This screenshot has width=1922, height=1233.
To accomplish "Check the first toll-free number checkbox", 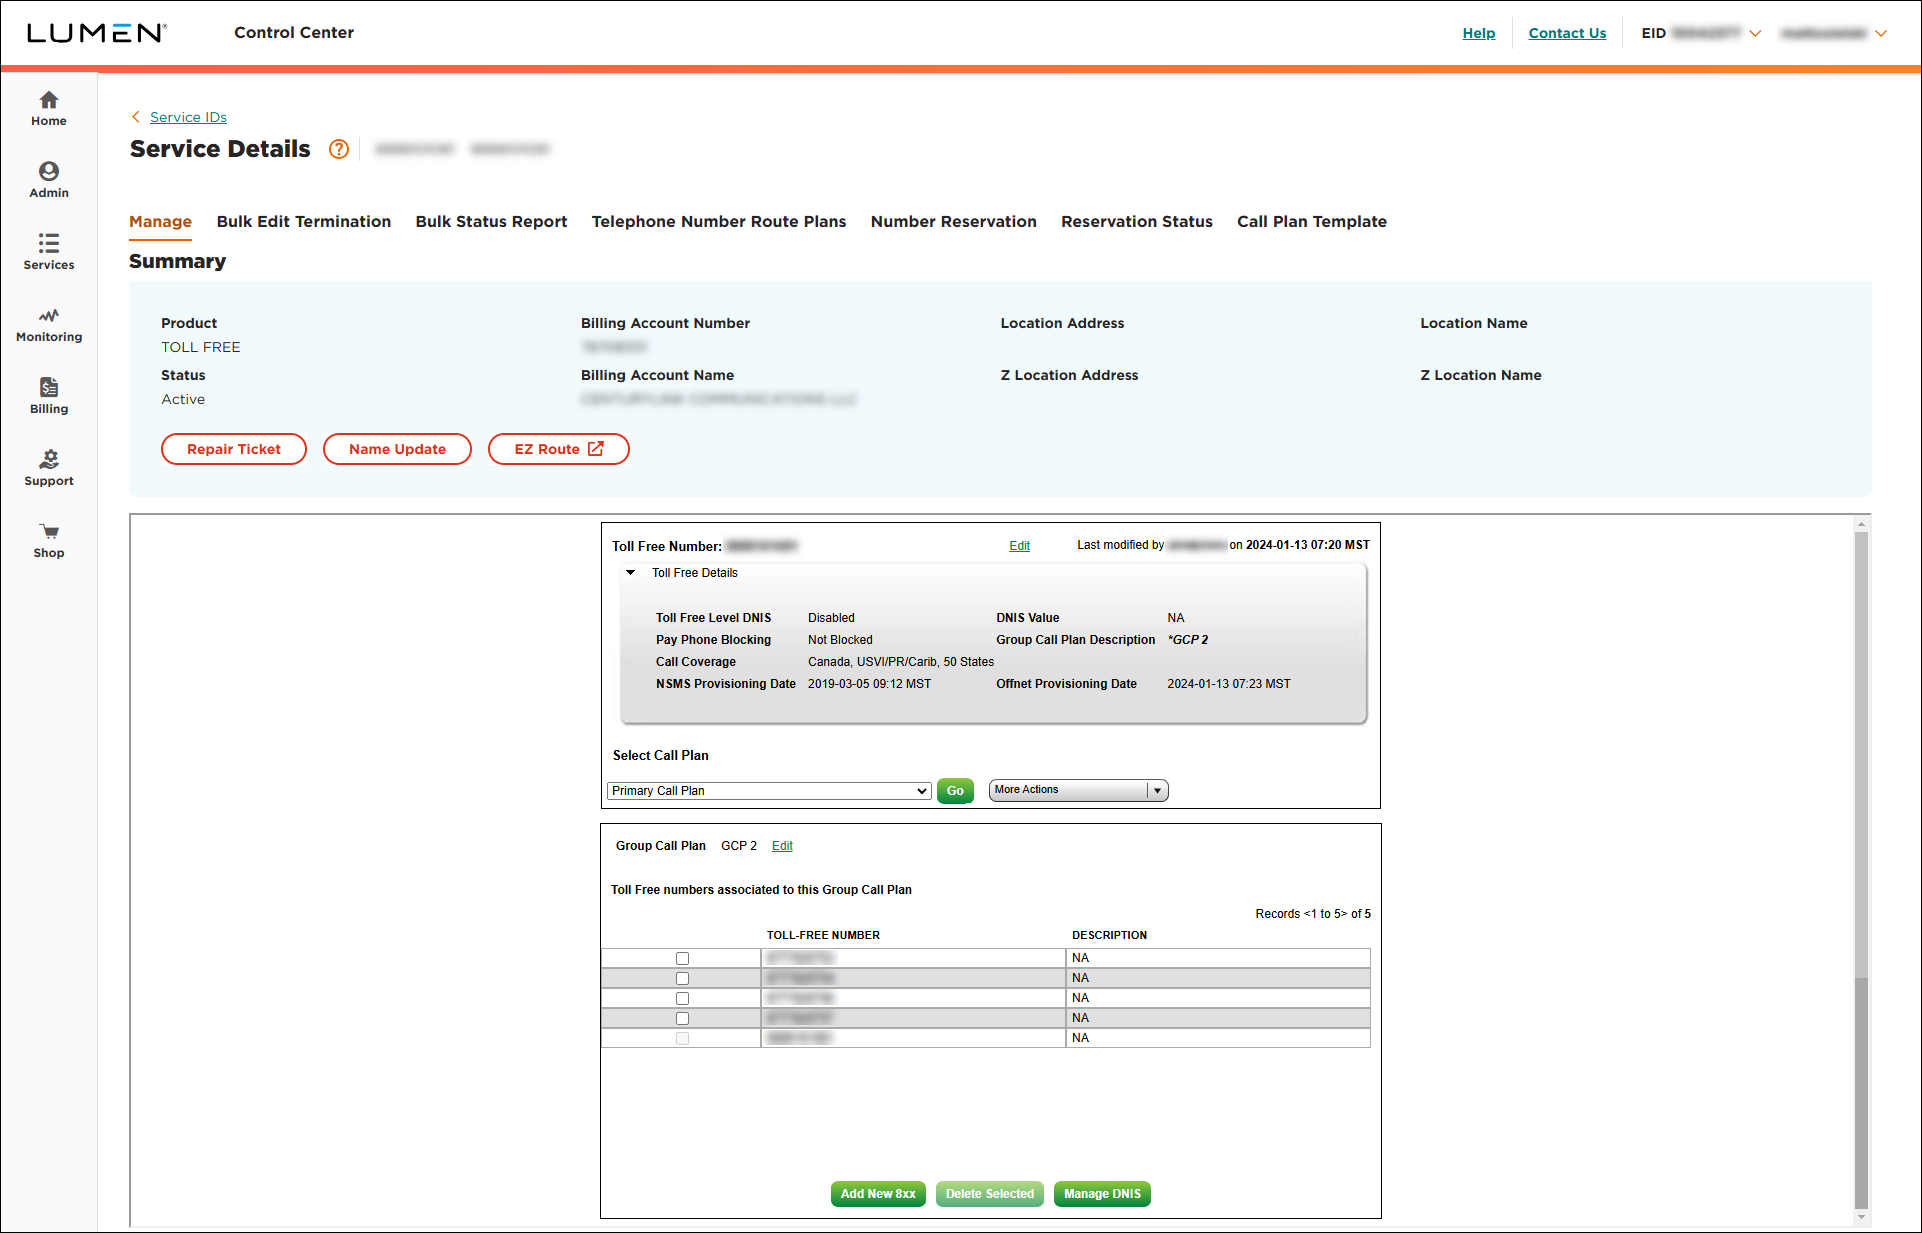I will [682, 958].
